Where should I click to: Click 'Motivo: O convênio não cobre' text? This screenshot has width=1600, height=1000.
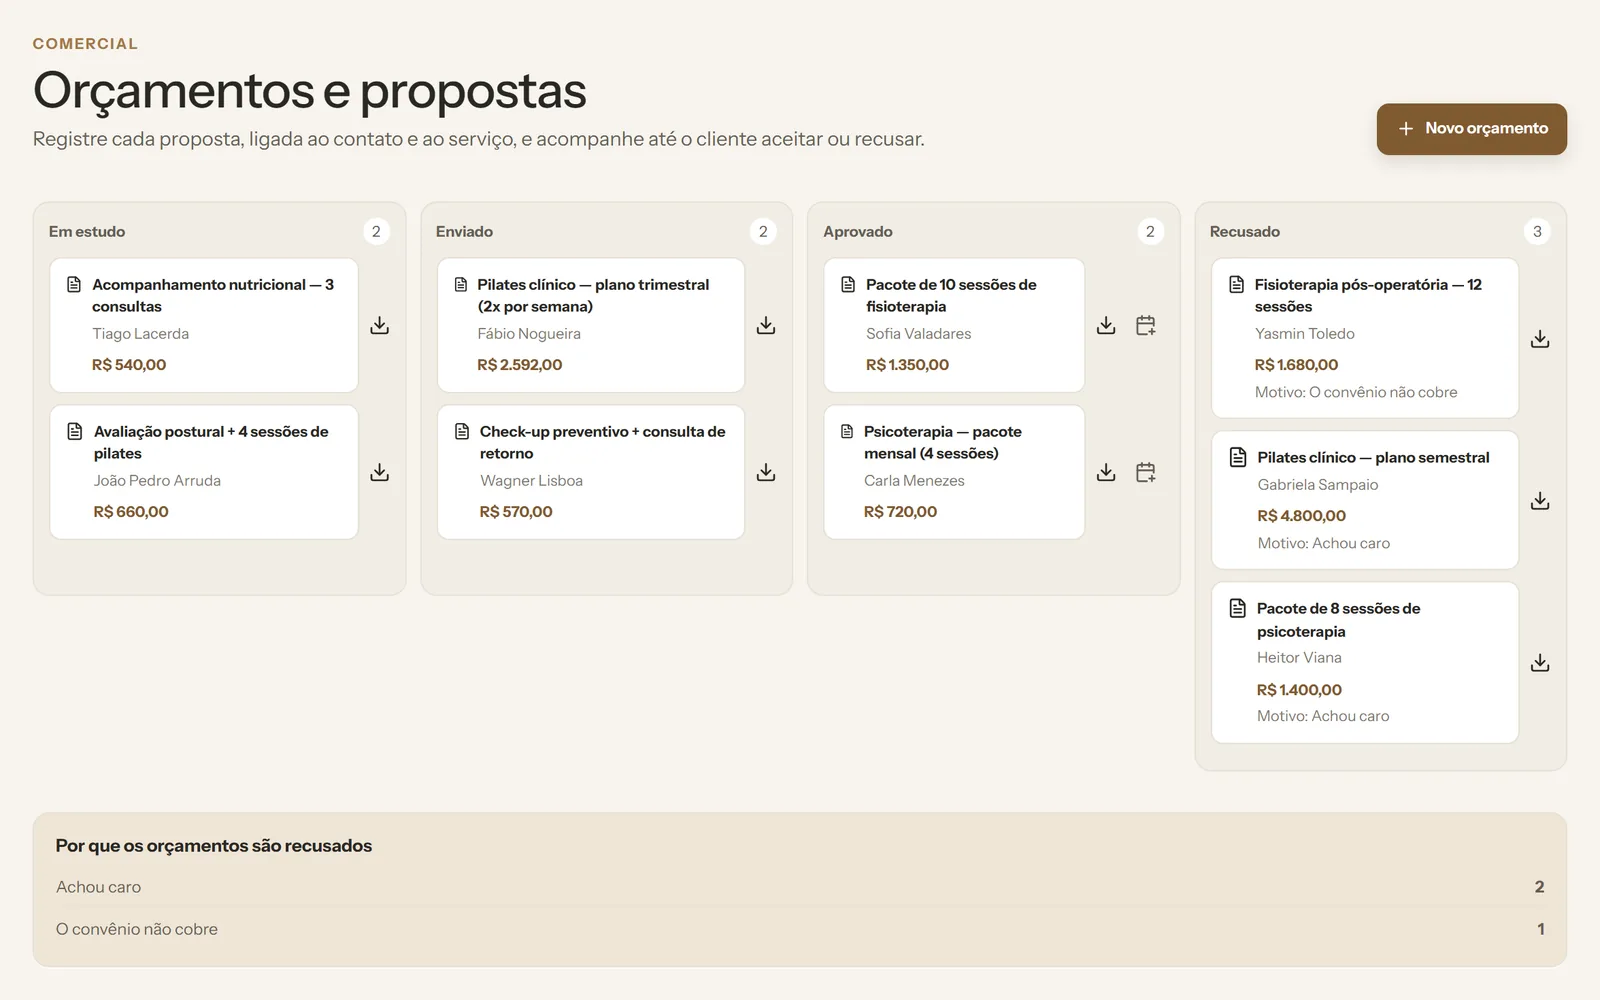point(1356,393)
